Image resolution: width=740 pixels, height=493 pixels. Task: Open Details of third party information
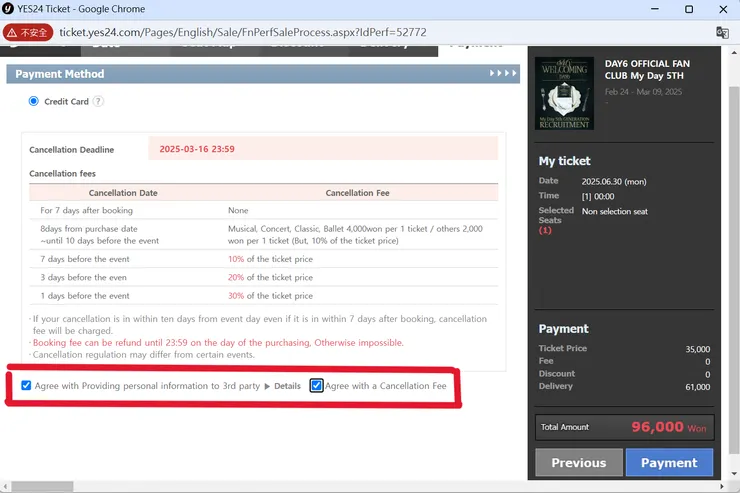pyautogui.click(x=287, y=386)
